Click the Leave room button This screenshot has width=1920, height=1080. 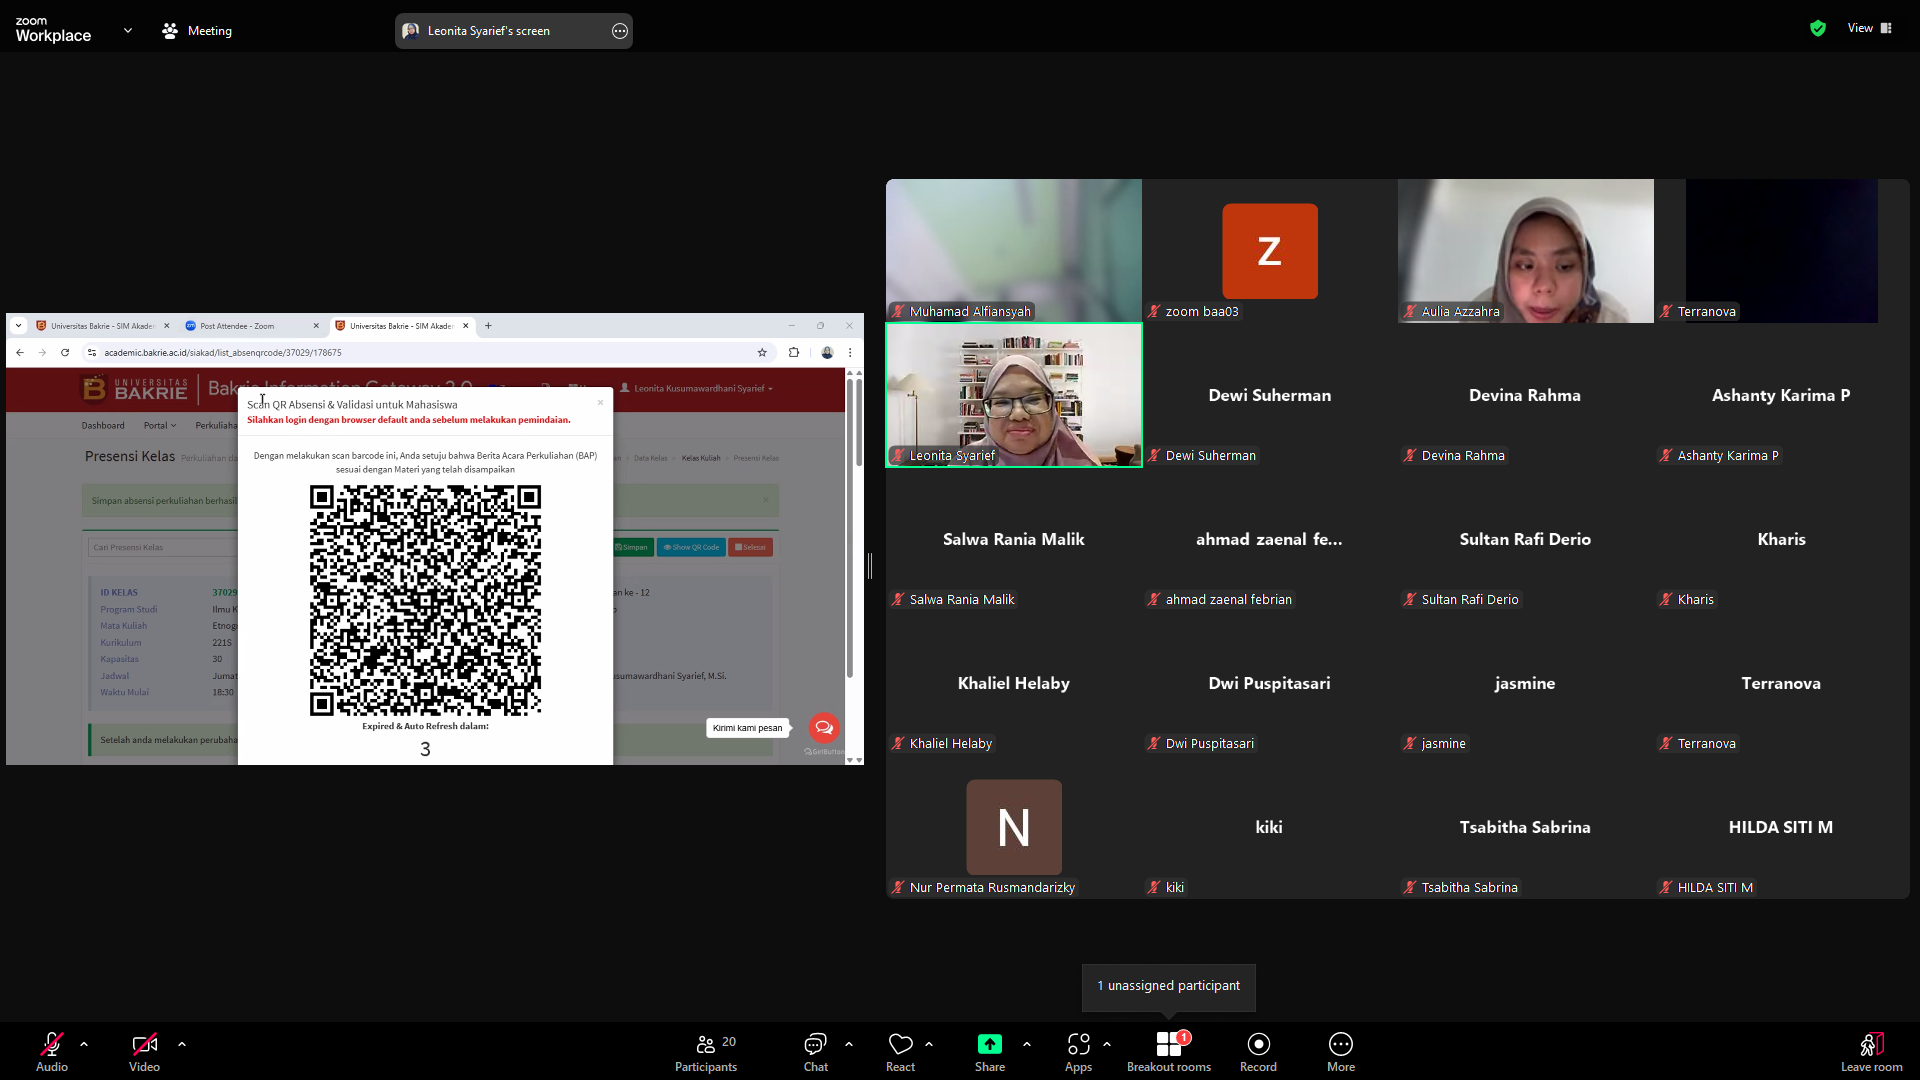(x=1872, y=1051)
